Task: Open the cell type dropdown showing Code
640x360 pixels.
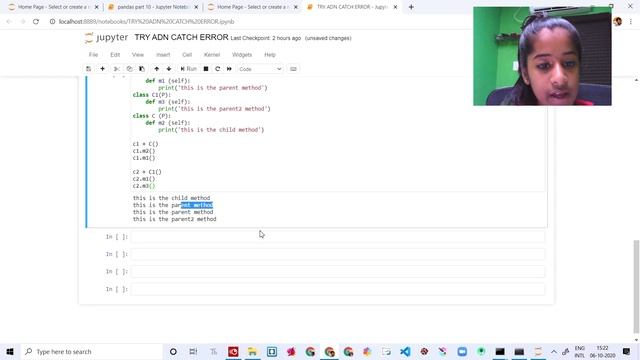Action: [260, 69]
